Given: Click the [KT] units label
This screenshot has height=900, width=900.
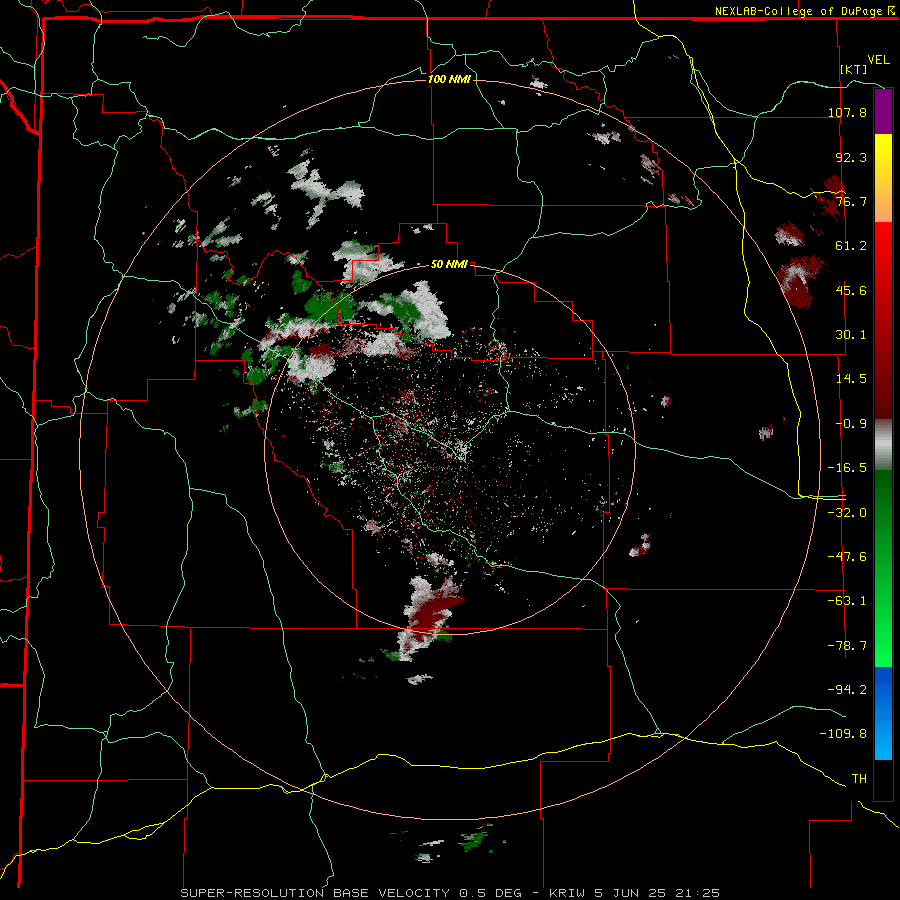Looking at the screenshot, I should 854,69.
